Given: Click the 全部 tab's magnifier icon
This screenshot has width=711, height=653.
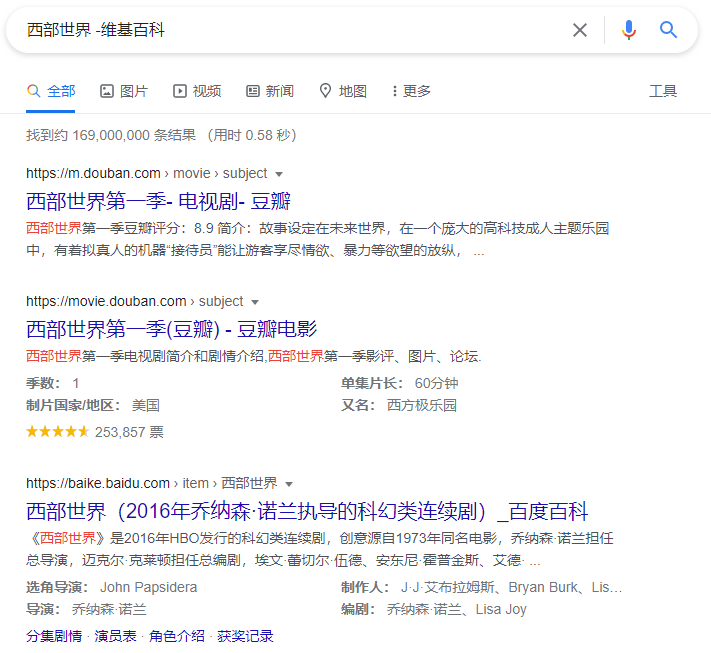Looking at the screenshot, I should (33, 91).
